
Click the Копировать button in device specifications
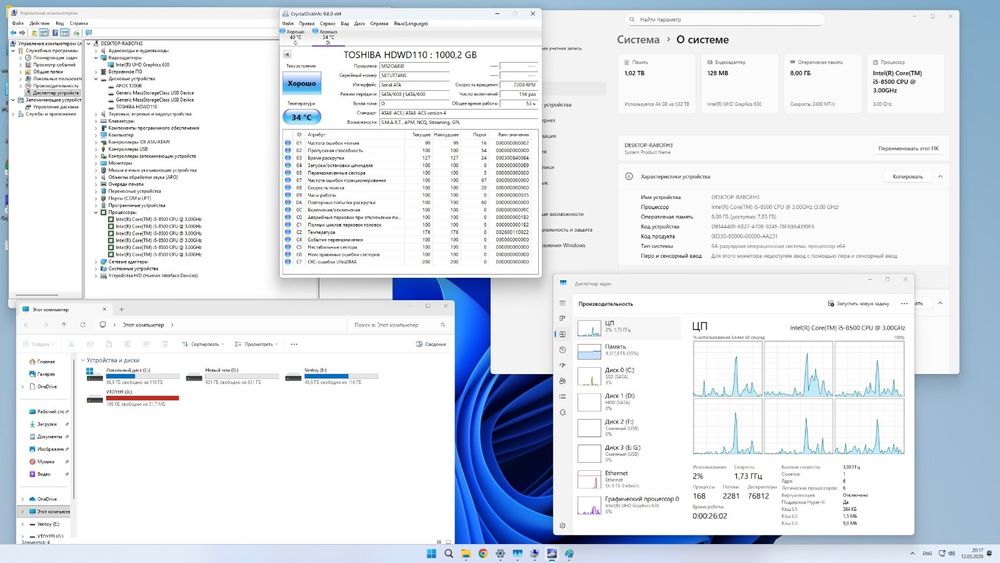(908, 177)
